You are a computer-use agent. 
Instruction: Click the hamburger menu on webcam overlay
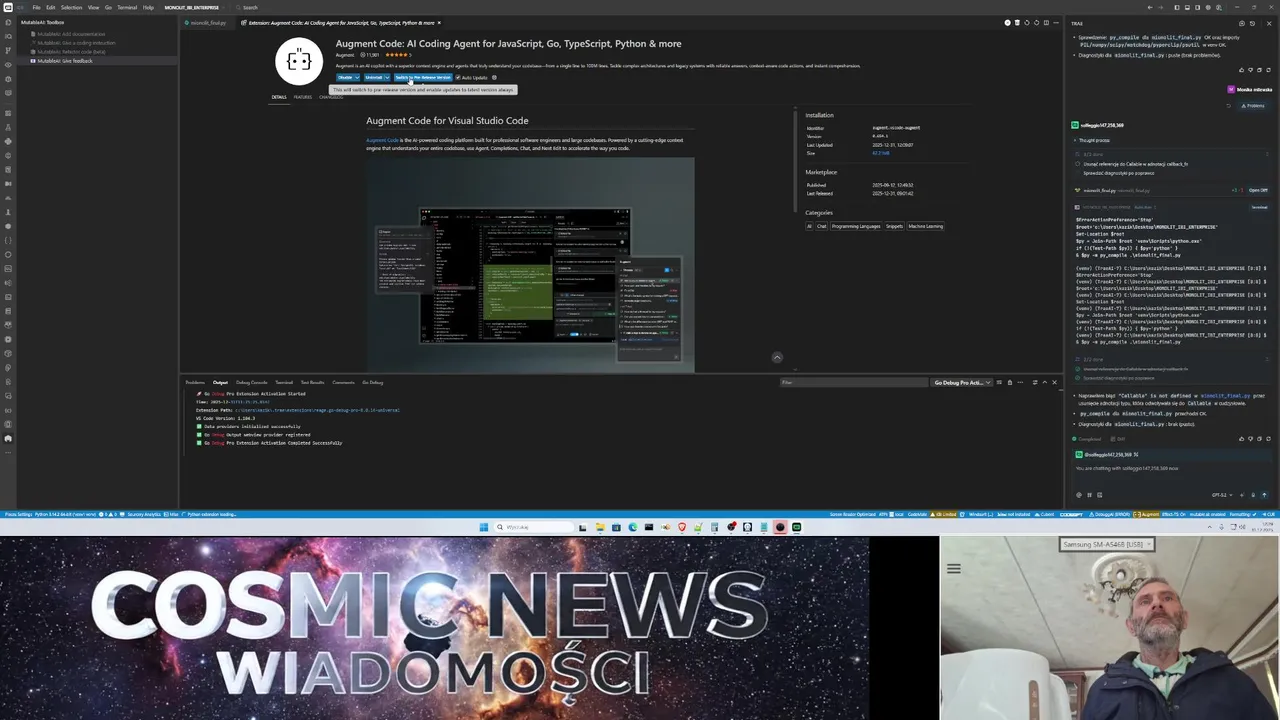coord(954,568)
